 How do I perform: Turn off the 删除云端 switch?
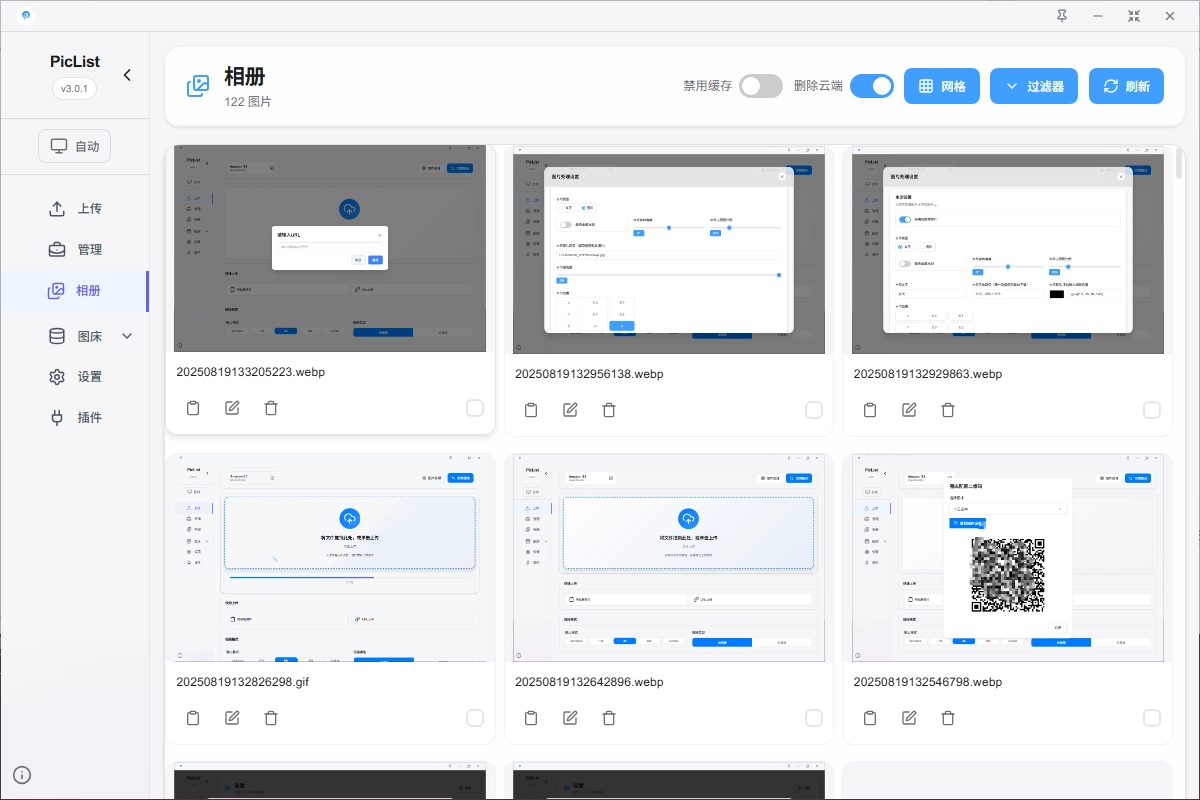pos(872,86)
